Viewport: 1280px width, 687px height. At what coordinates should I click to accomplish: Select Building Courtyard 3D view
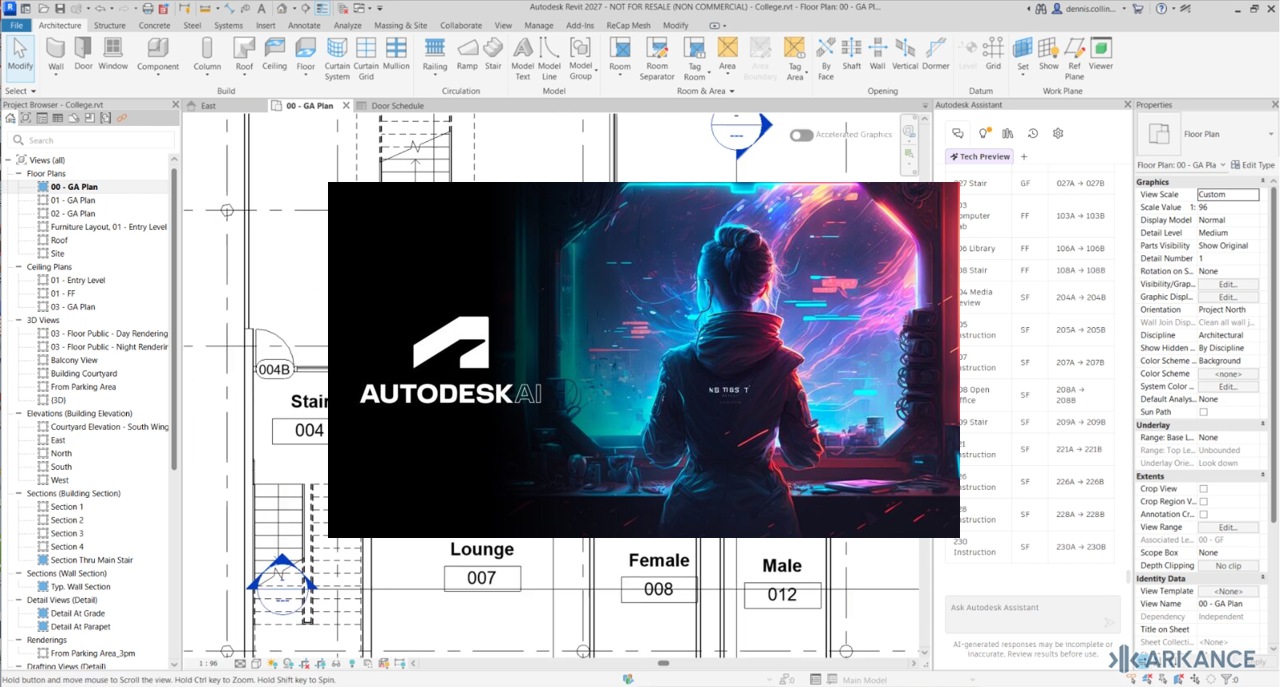(84, 373)
